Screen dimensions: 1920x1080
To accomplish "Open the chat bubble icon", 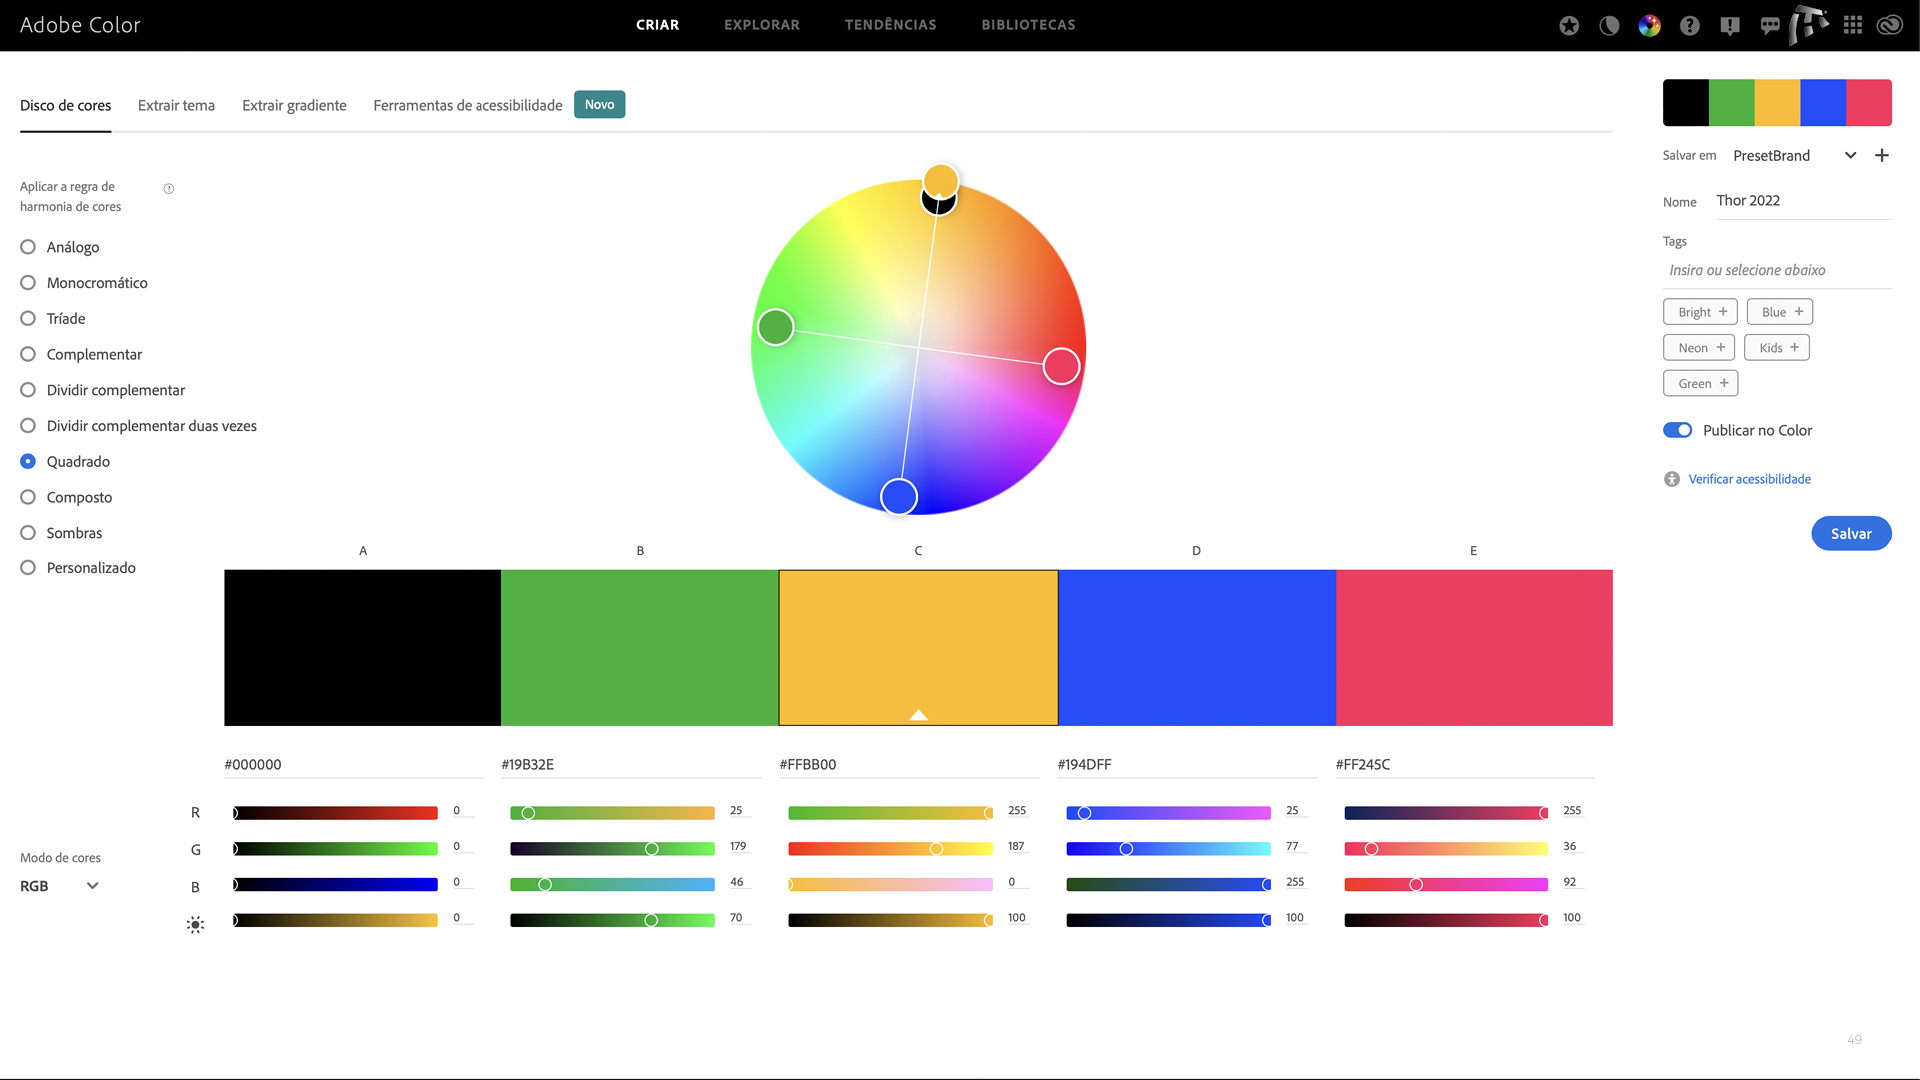I will (1770, 26).
